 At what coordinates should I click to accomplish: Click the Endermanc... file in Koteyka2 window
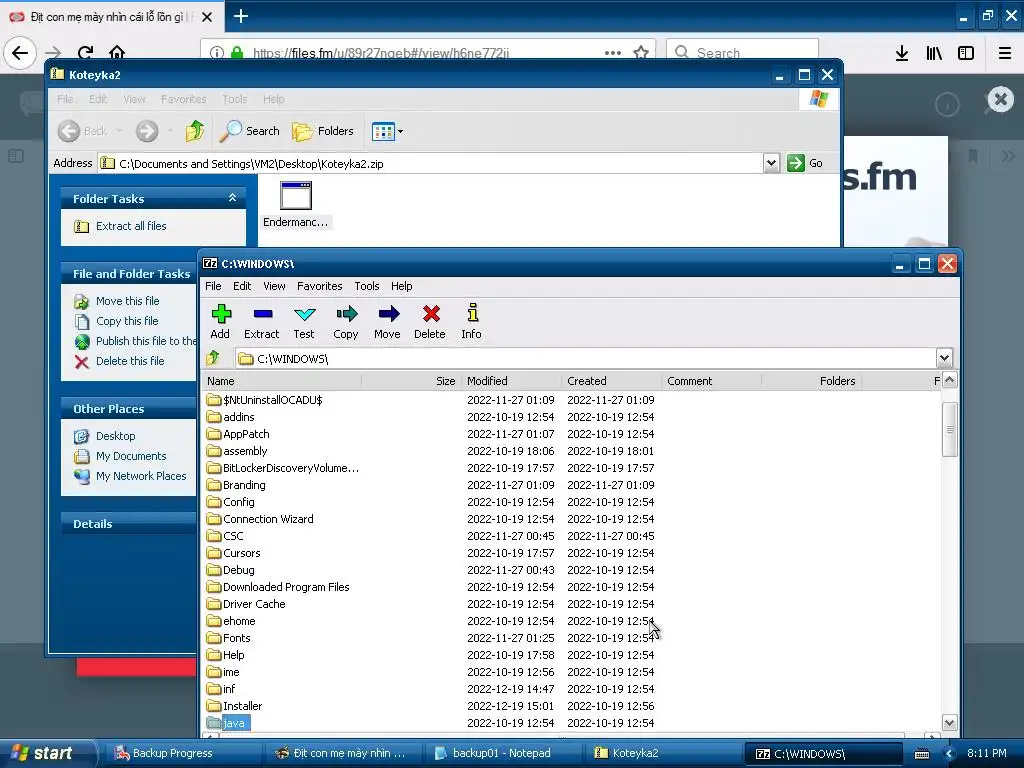pos(295,205)
